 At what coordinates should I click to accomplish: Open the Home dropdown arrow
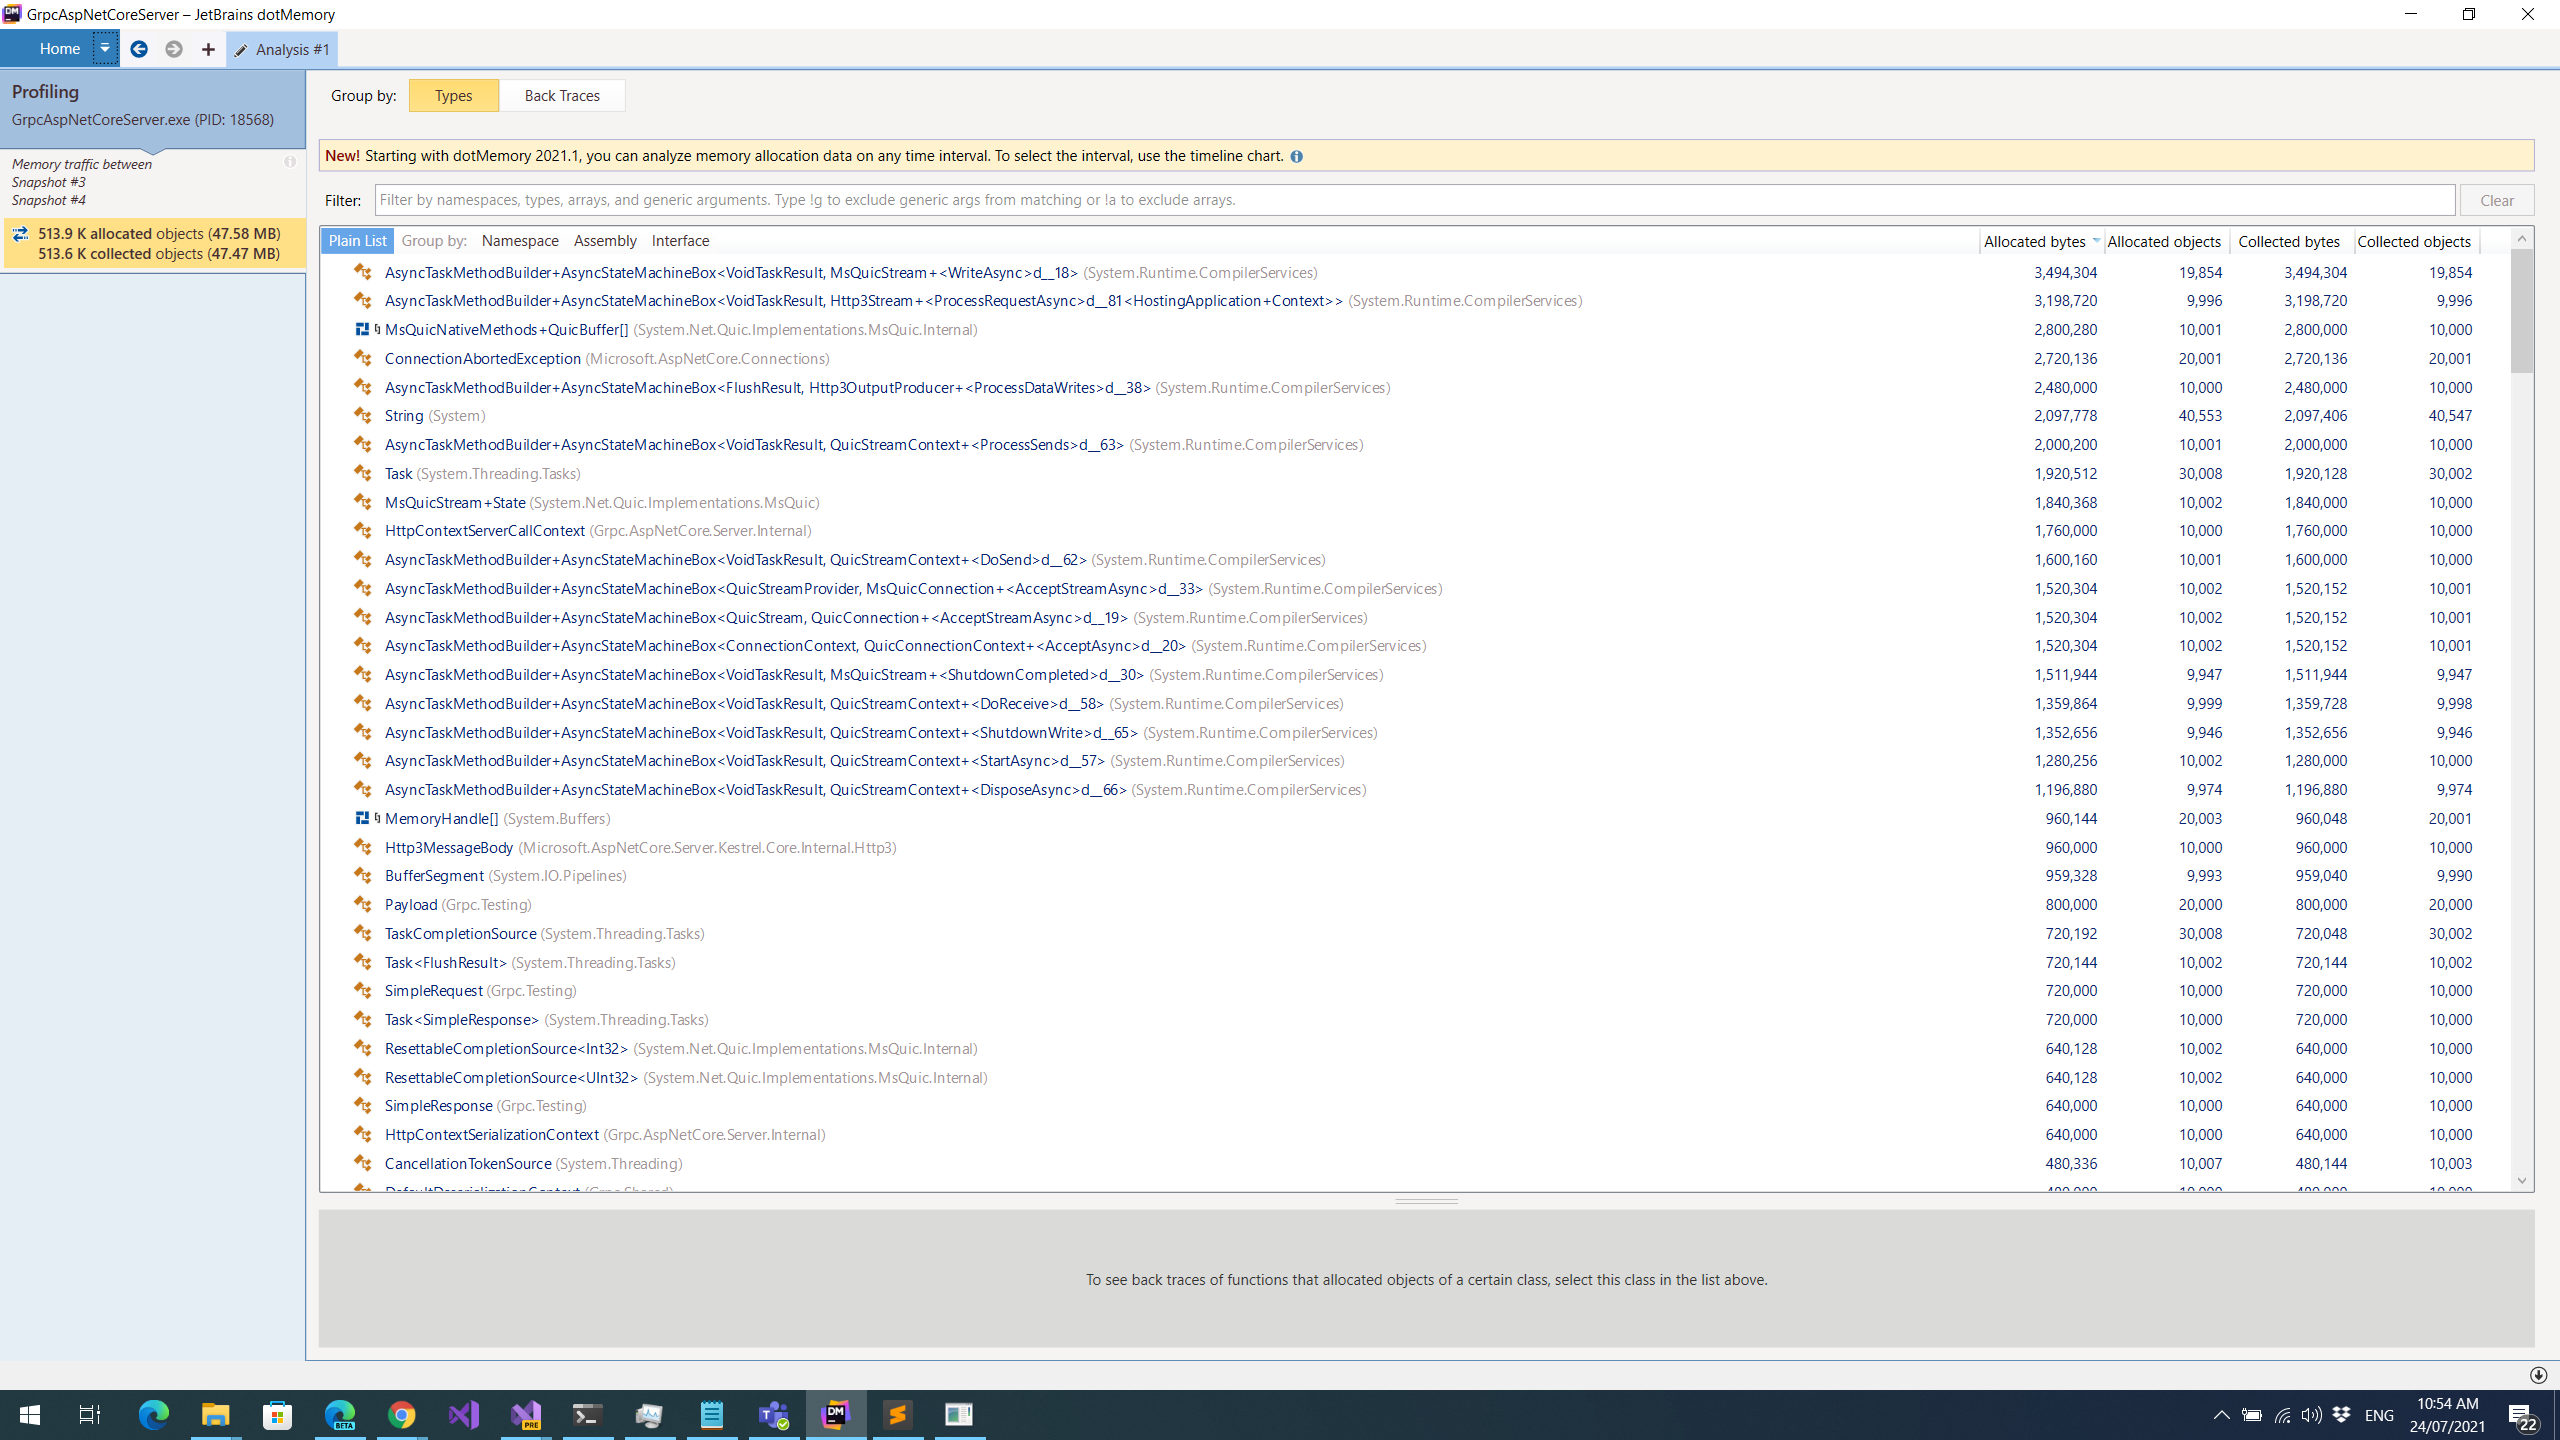tap(105, 48)
